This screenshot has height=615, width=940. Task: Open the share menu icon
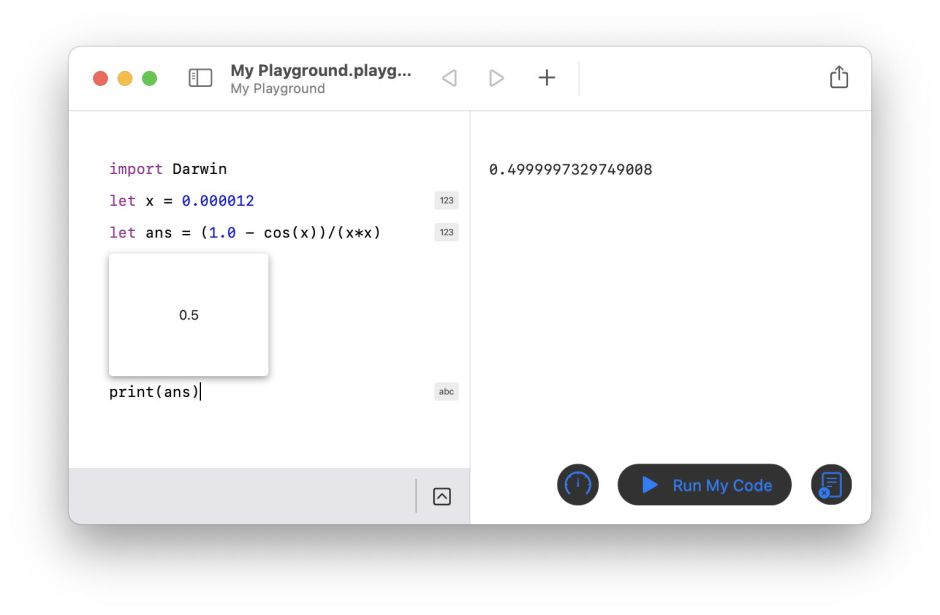[838, 78]
